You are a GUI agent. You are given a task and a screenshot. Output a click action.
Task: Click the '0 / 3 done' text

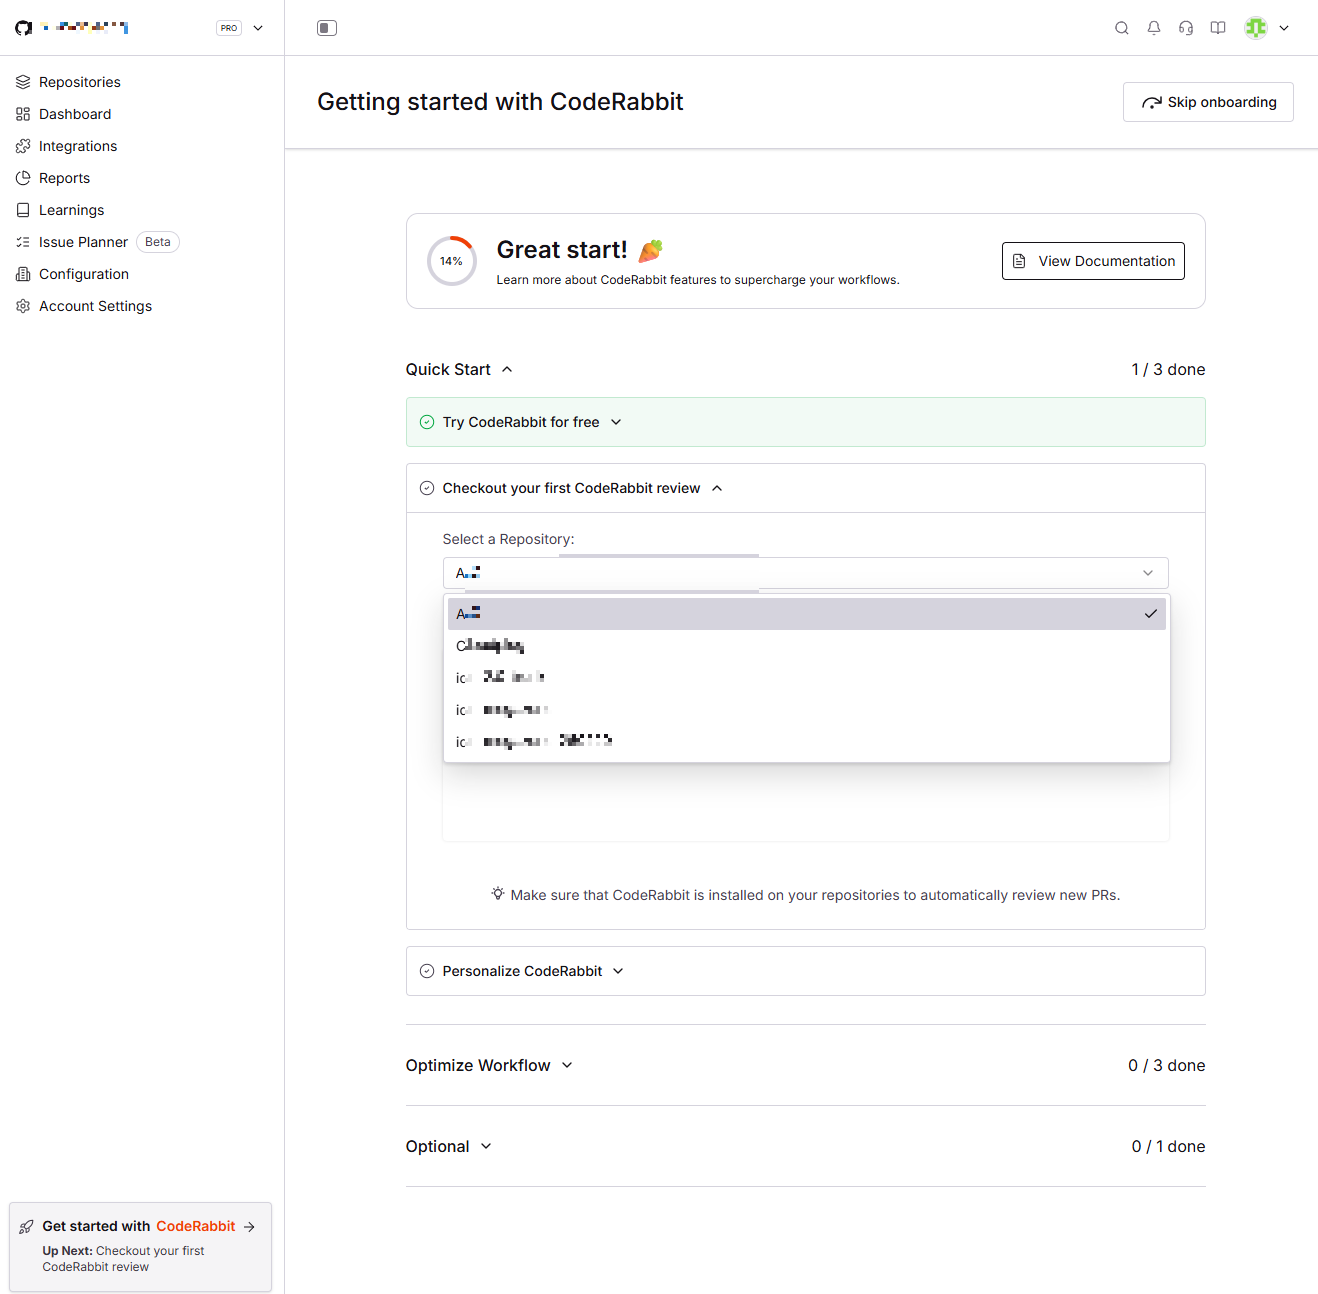pos(1167,1065)
